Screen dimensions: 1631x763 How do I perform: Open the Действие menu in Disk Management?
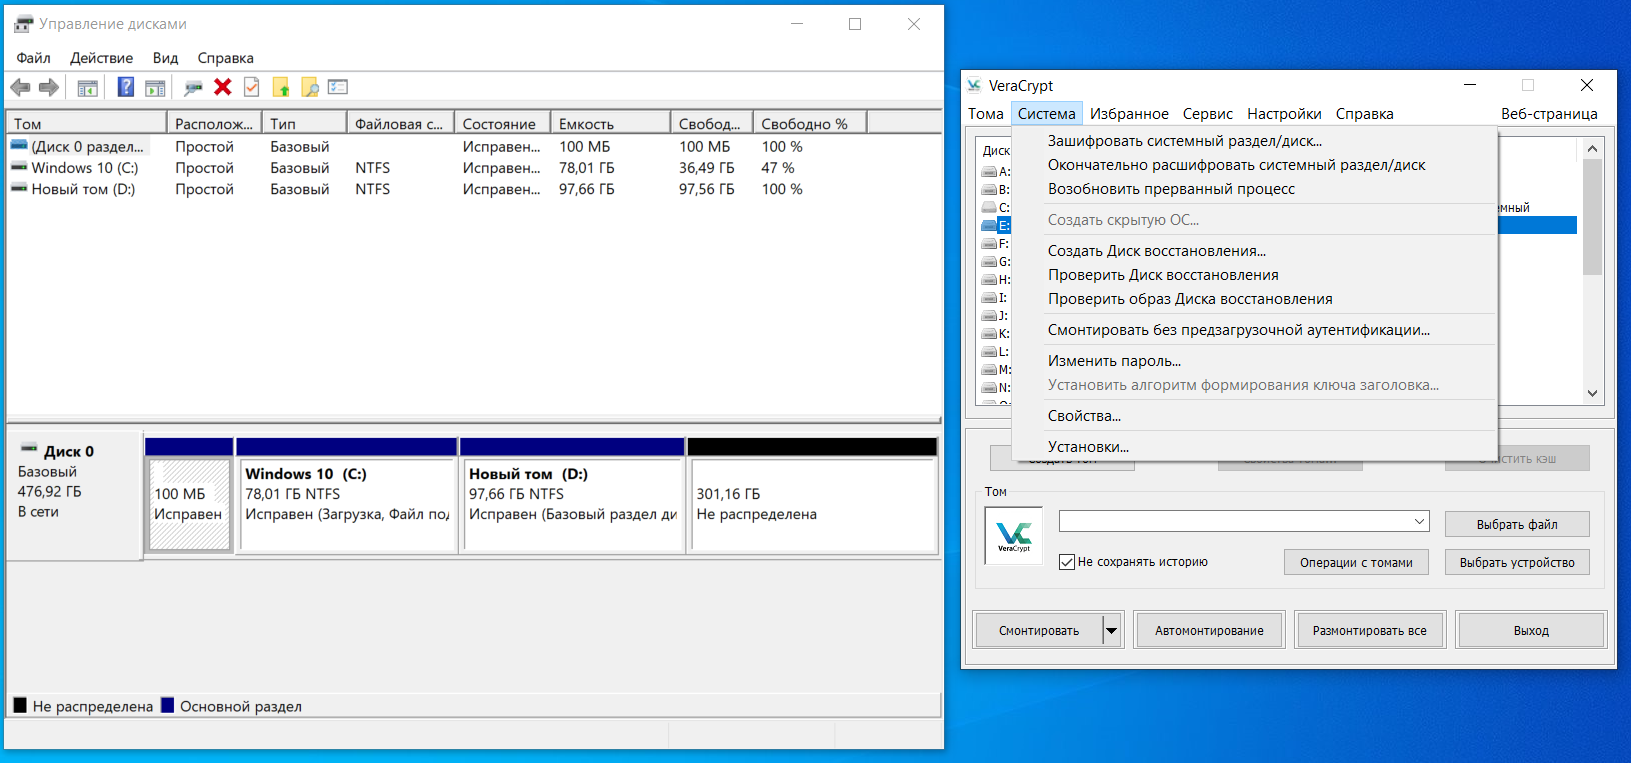102,58
